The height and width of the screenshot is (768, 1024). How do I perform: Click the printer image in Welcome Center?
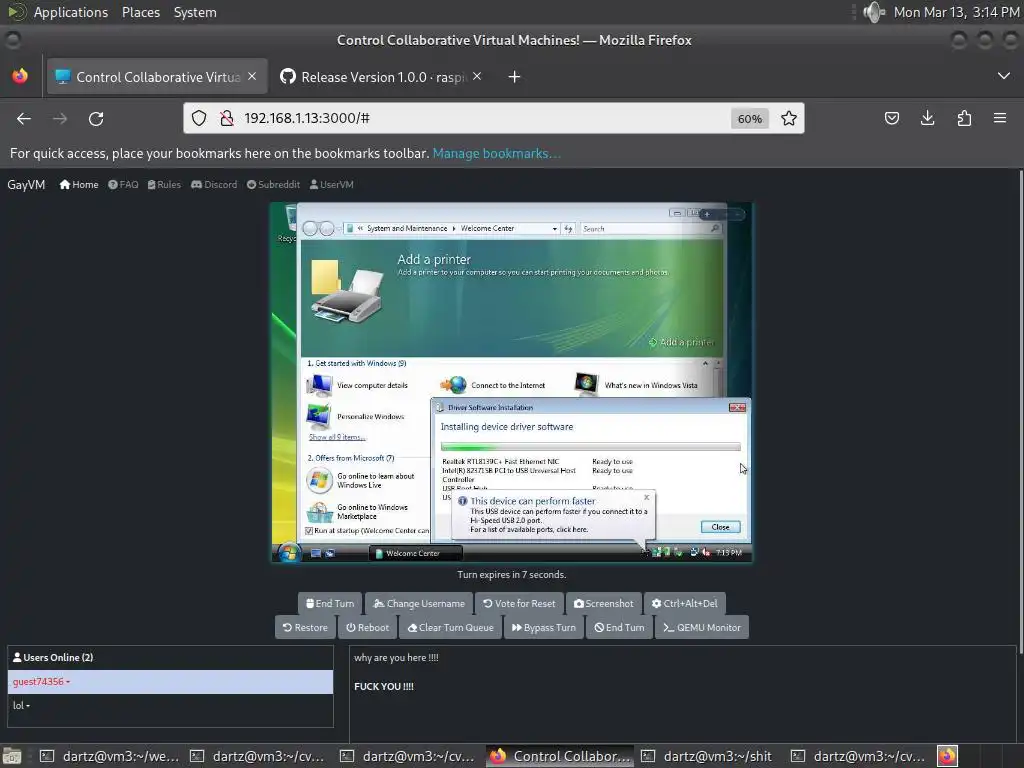pos(347,293)
